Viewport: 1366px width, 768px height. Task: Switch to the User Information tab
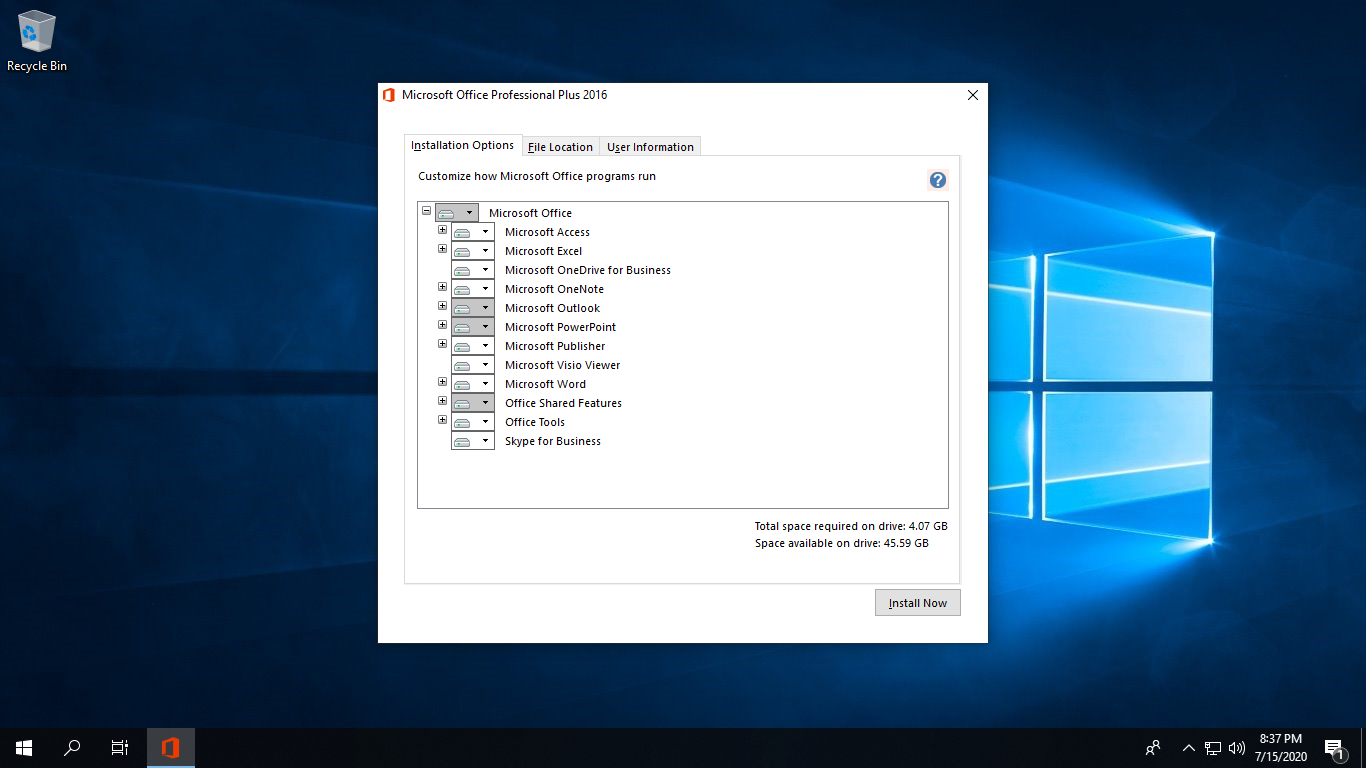(650, 147)
